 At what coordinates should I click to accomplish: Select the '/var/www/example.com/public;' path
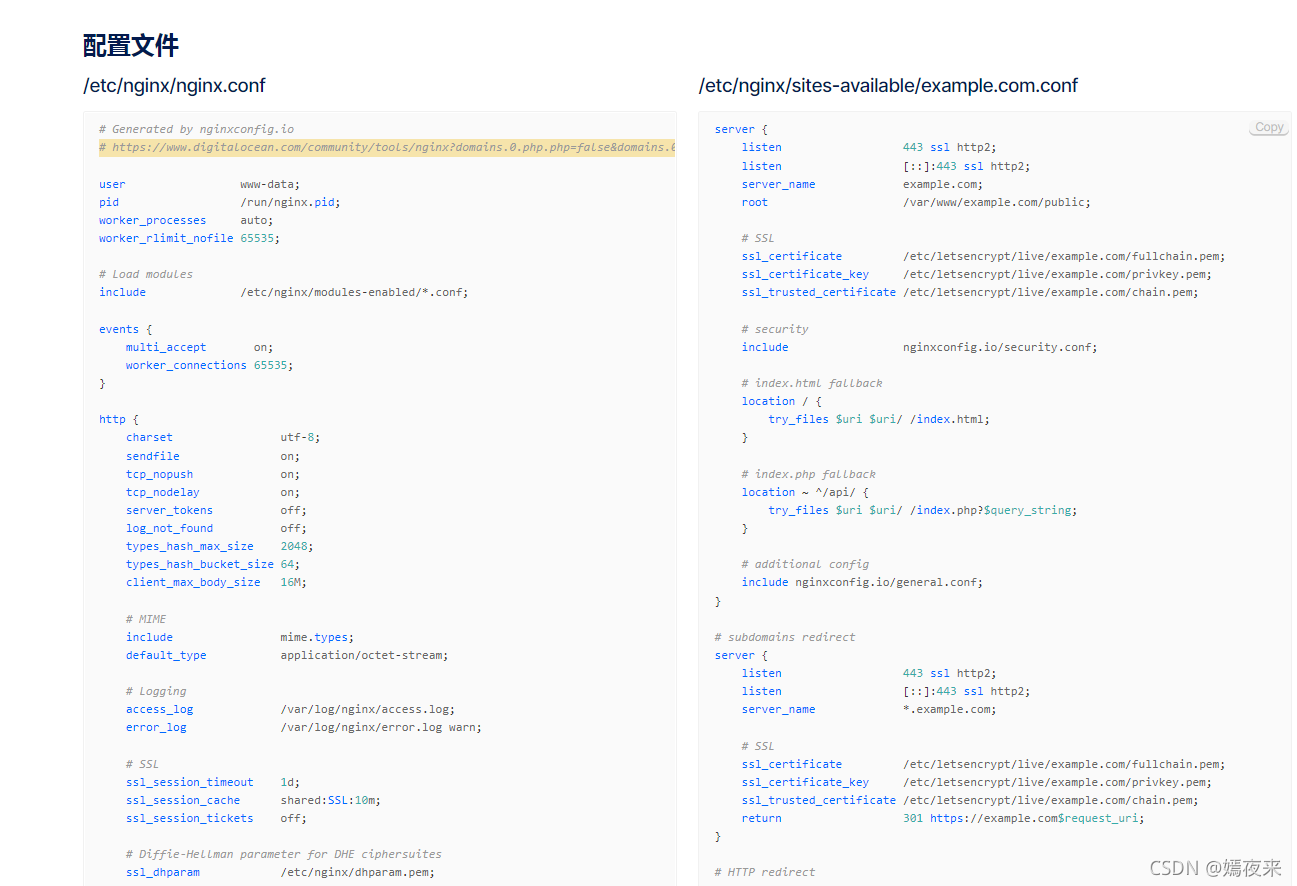(997, 202)
